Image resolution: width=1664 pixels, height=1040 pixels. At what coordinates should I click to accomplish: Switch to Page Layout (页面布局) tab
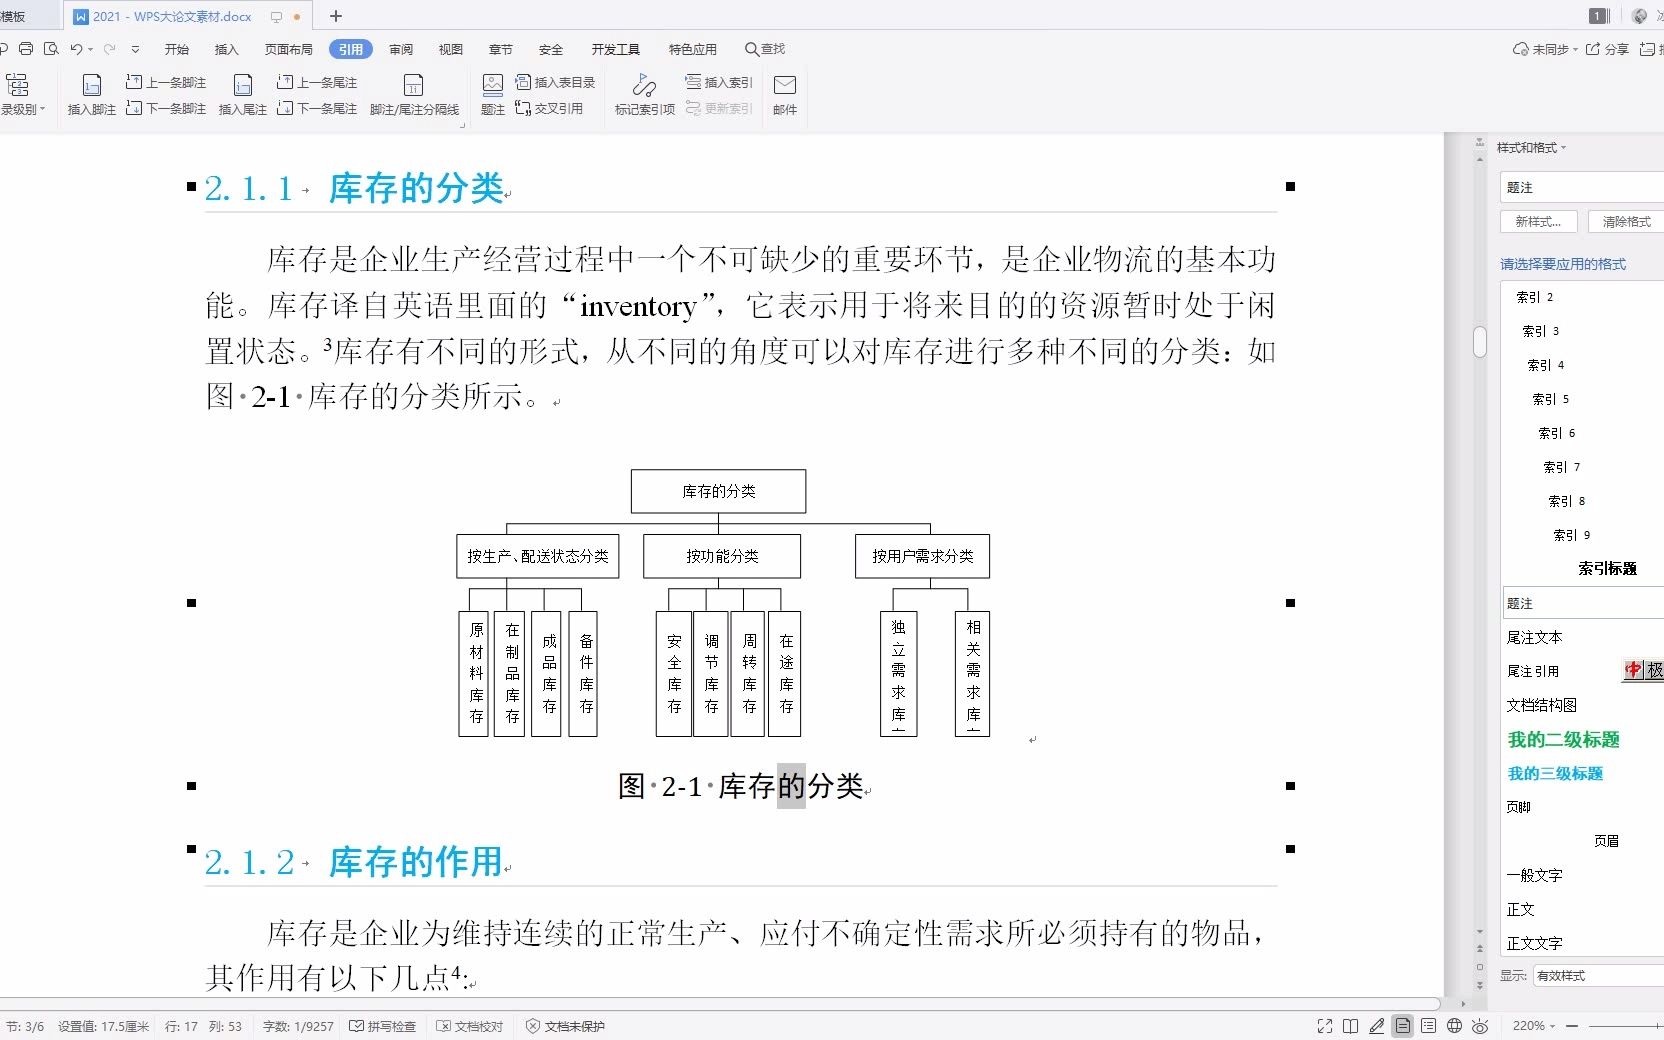(288, 49)
